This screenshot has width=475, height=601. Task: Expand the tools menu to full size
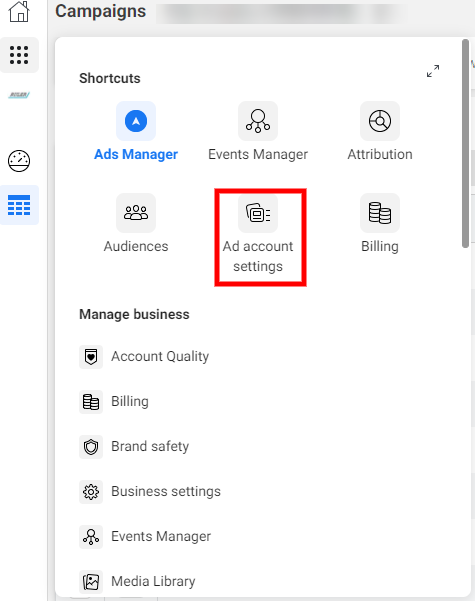433,71
